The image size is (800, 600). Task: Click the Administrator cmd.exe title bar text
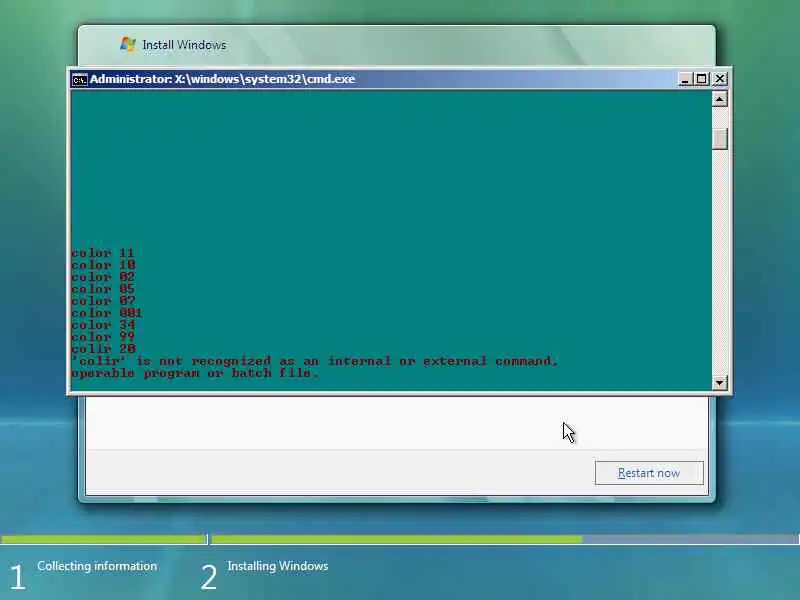coord(222,79)
